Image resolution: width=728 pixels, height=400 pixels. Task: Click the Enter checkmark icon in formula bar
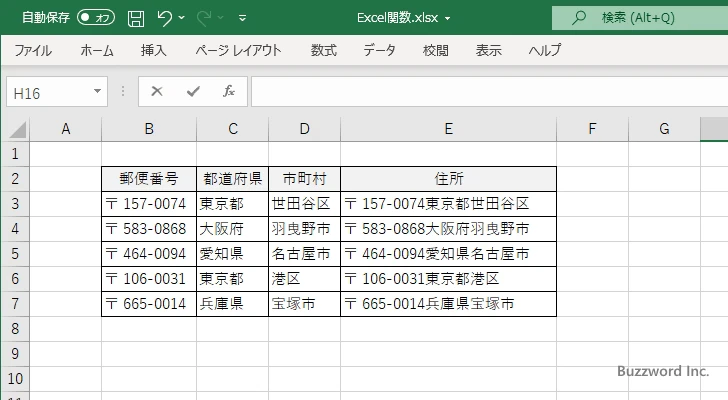point(193,91)
